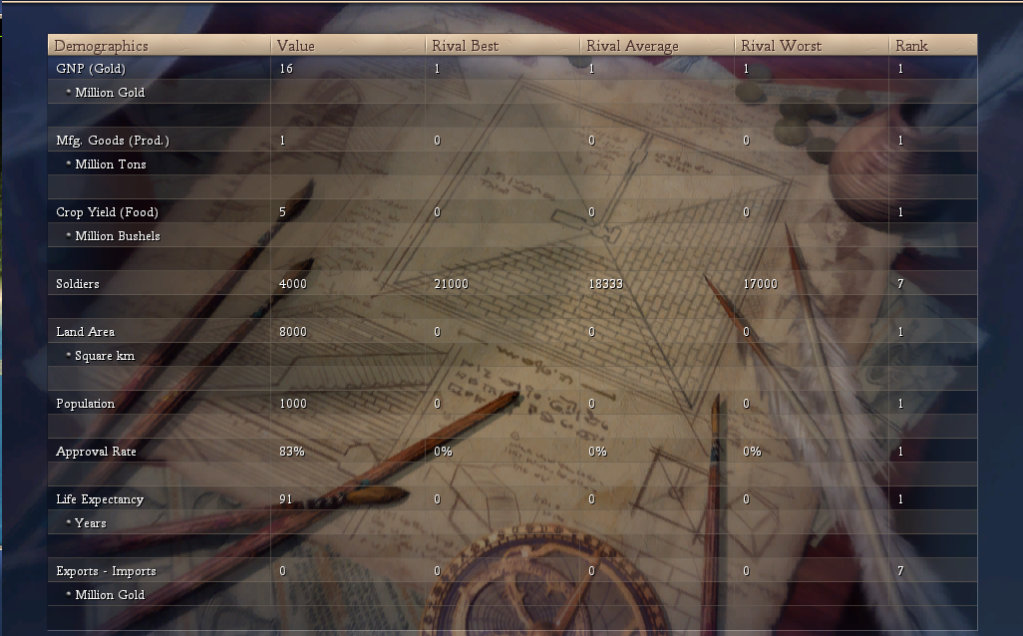Select the Soldiers row label

(x=78, y=284)
